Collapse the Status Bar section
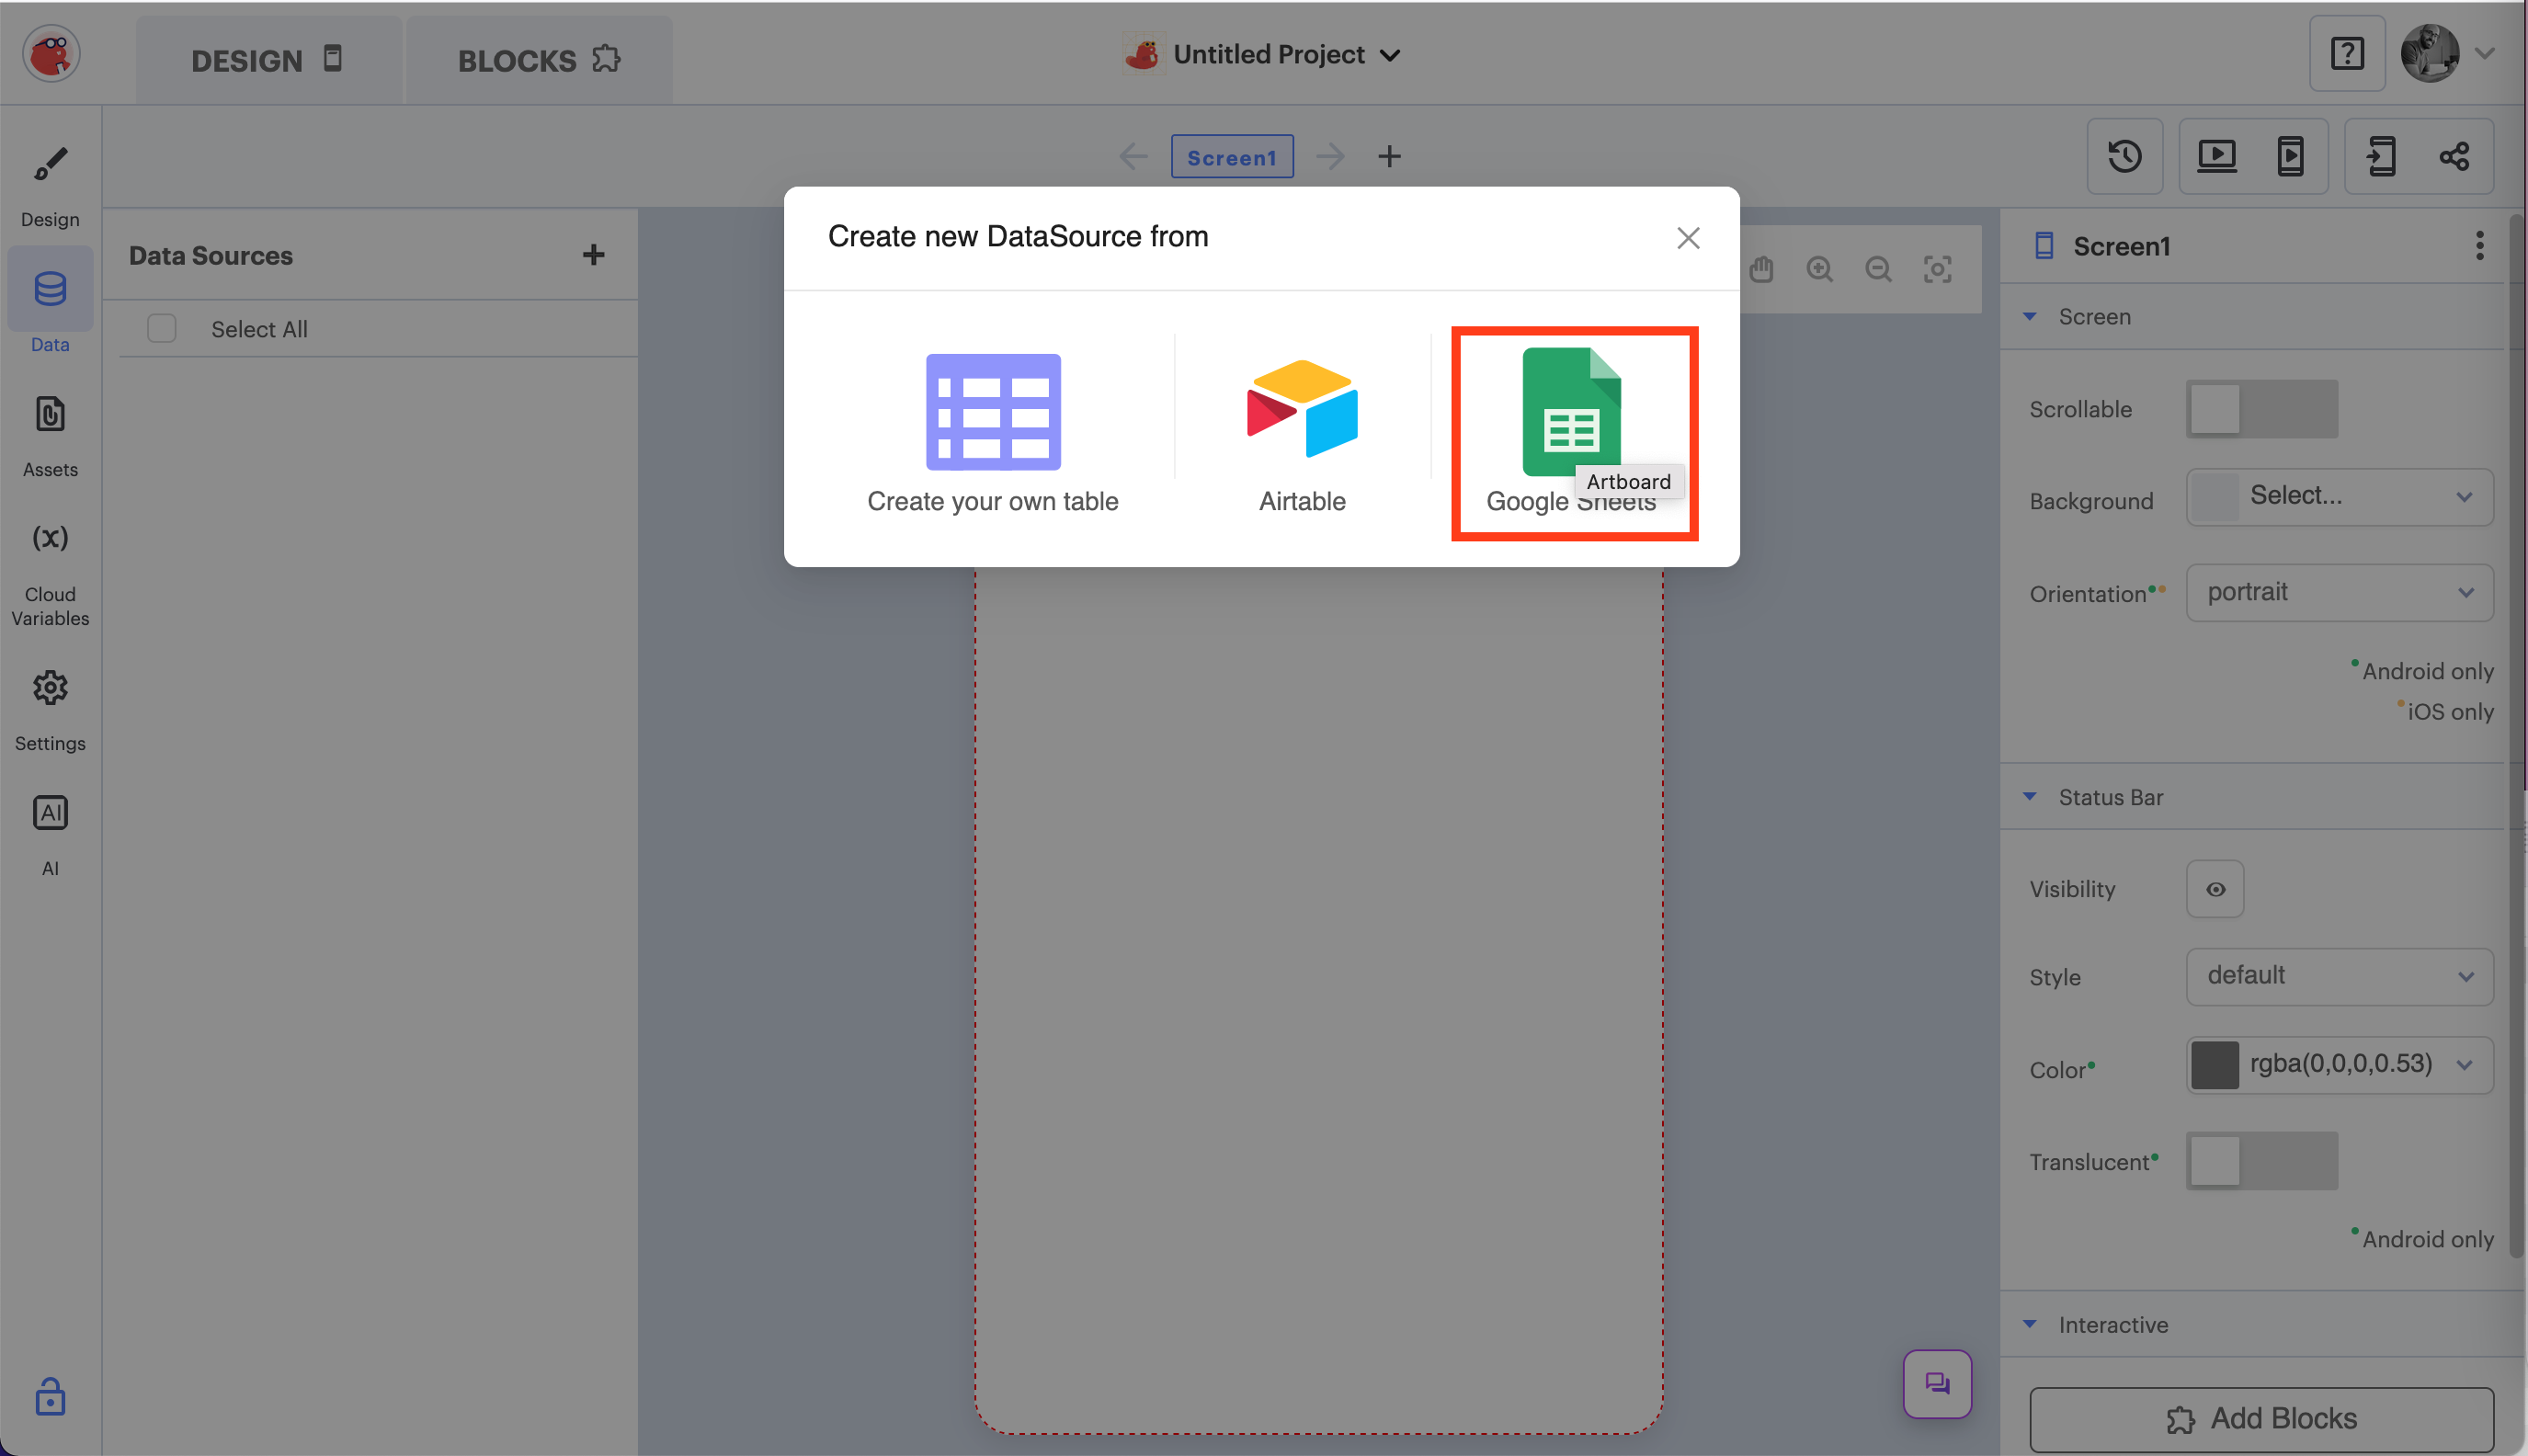Screen dimensions: 2528x1456 click(x=2029, y=797)
